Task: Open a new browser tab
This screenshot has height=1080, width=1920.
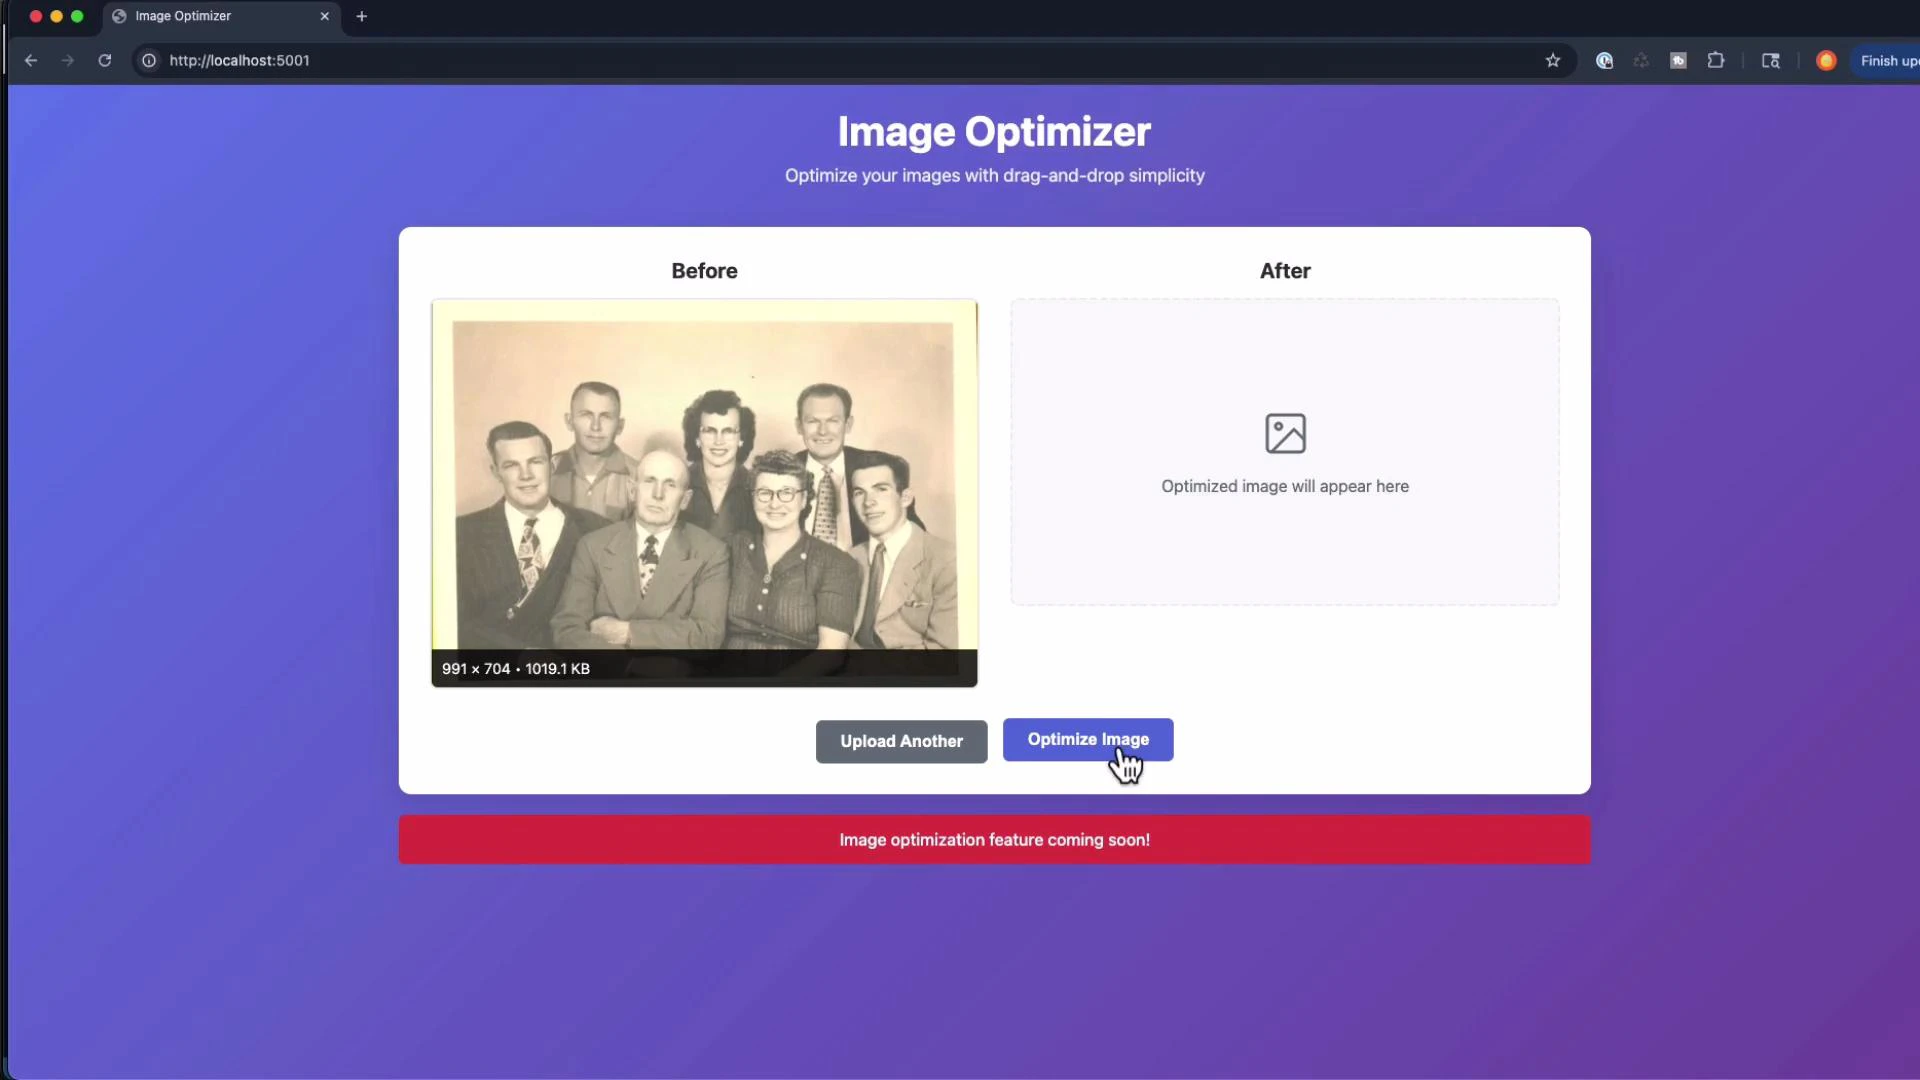Action: pos(361,16)
